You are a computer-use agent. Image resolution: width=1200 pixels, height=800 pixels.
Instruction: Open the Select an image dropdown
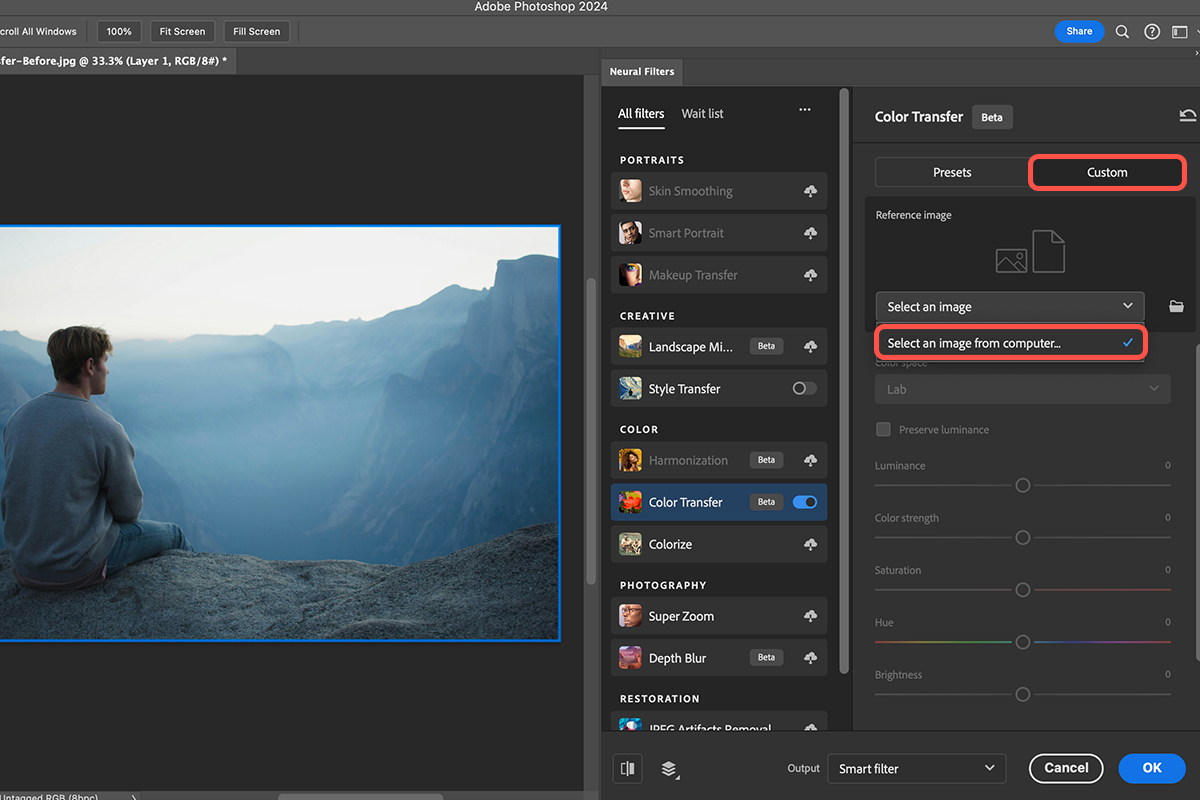[1009, 306]
